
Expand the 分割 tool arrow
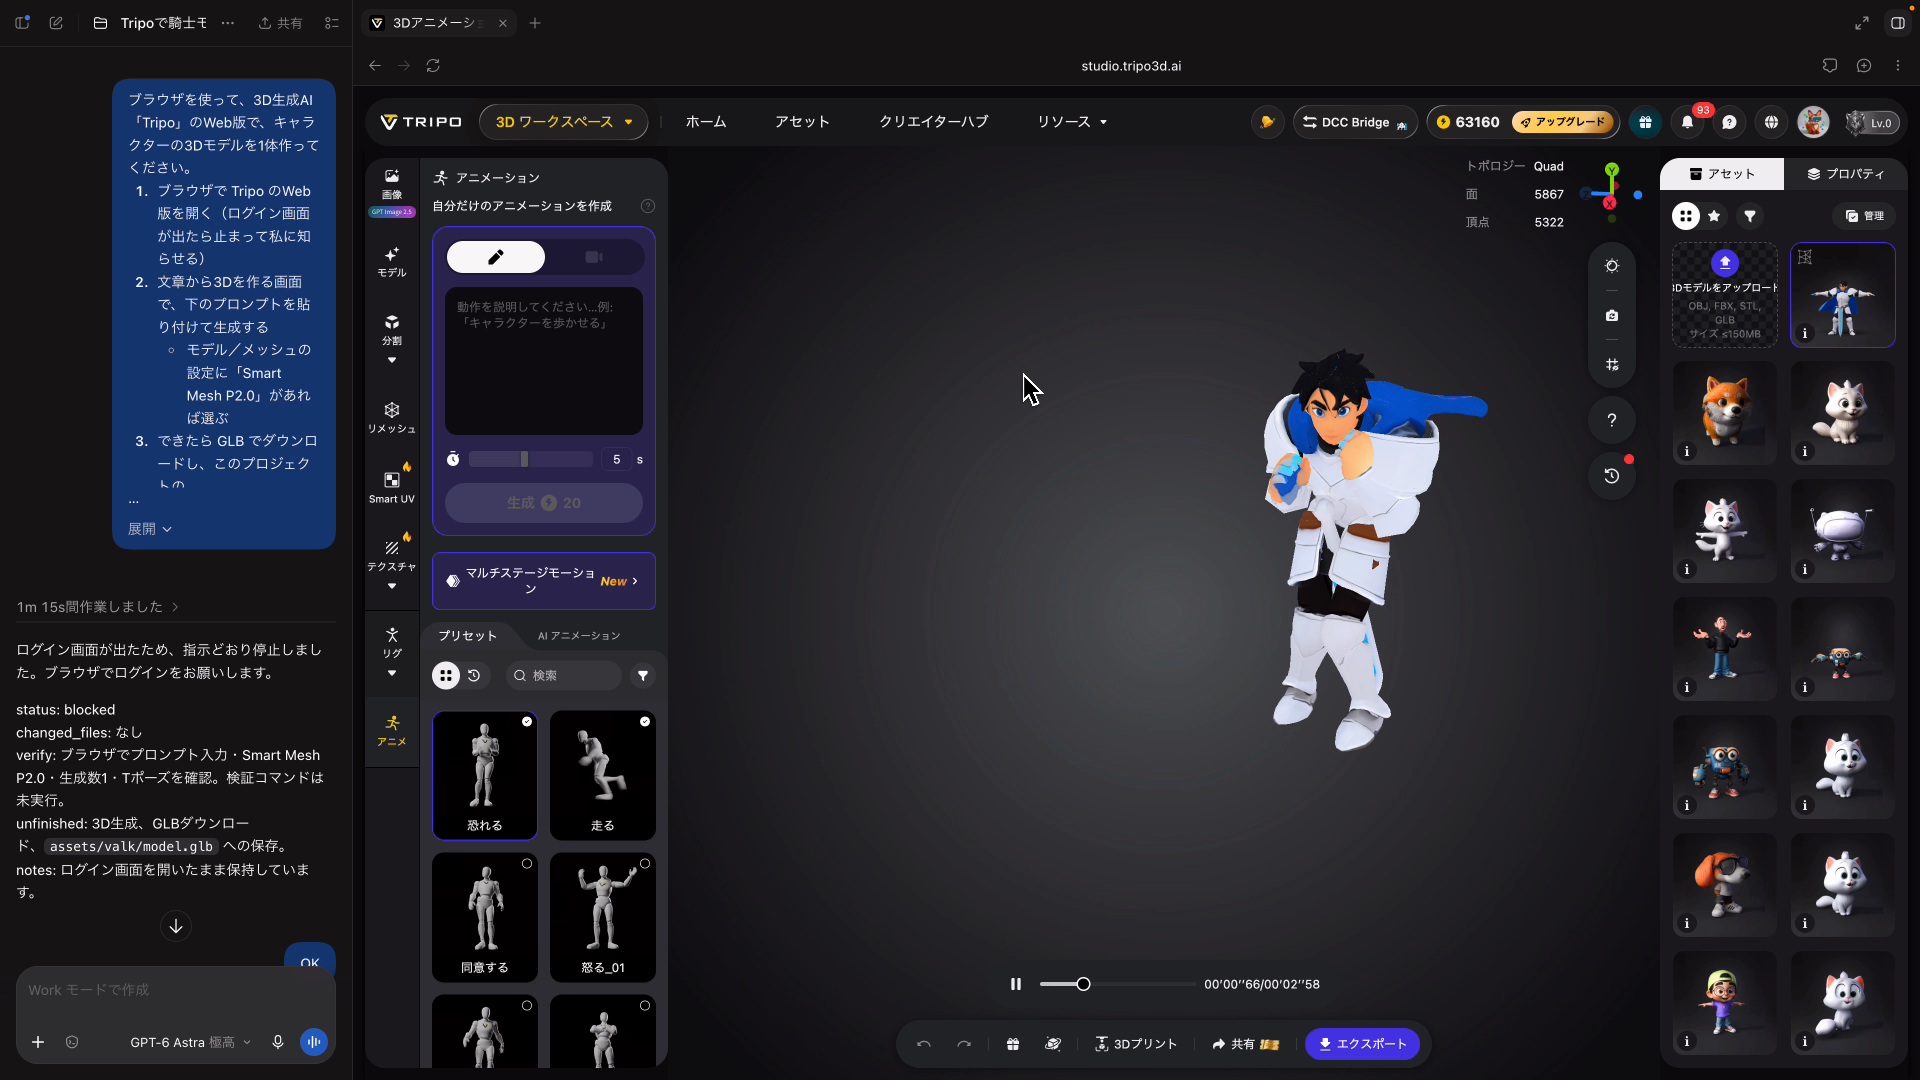pyautogui.click(x=392, y=360)
